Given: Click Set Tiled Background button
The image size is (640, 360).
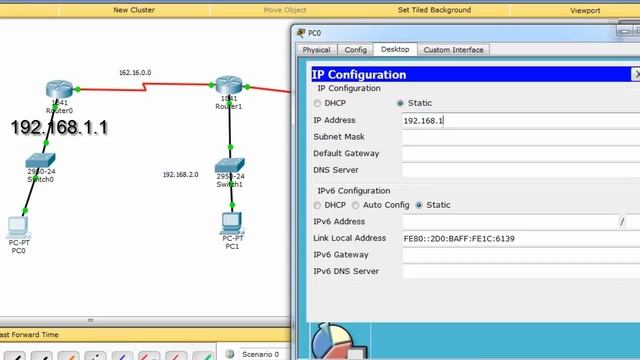Looking at the screenshot, I should 434,10.
